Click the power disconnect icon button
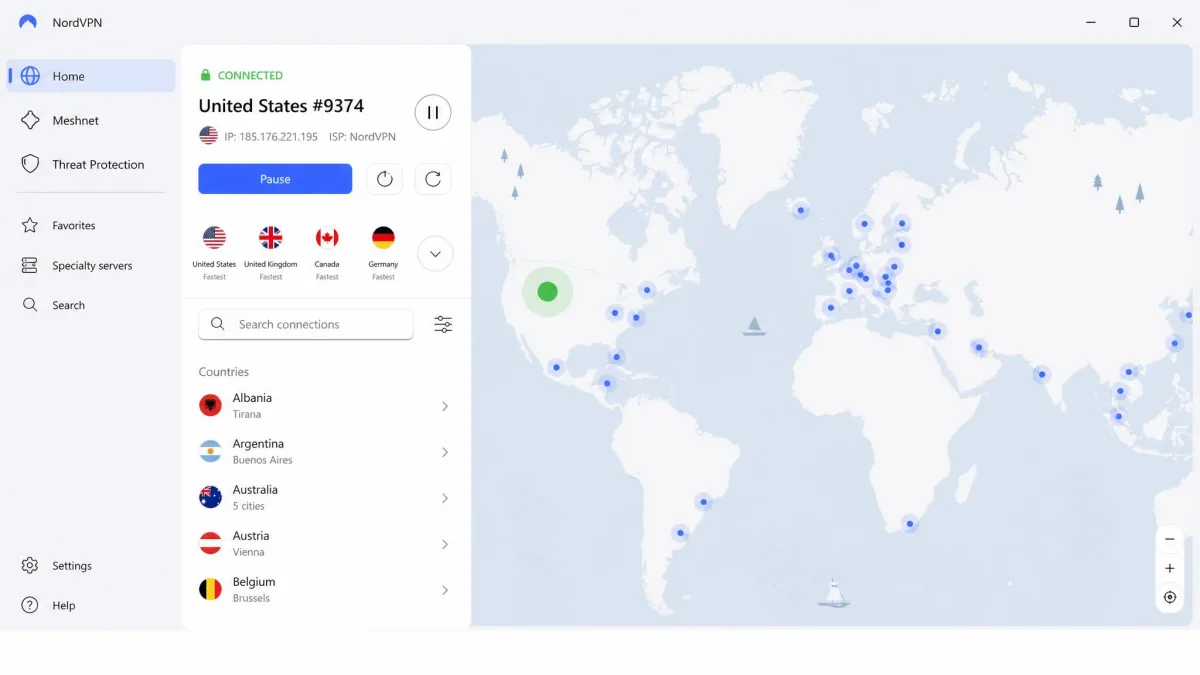The image size is (1200, 675). coord(385,179)
